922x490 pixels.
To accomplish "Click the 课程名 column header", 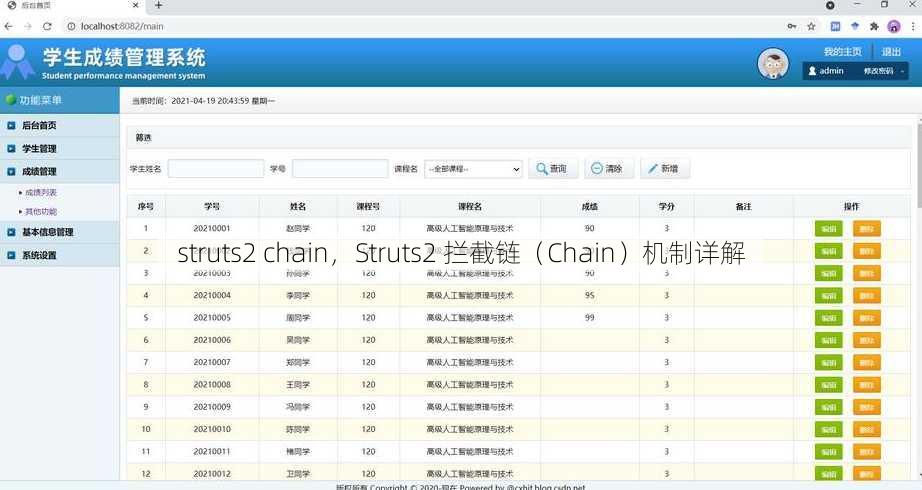I will 470,206.
